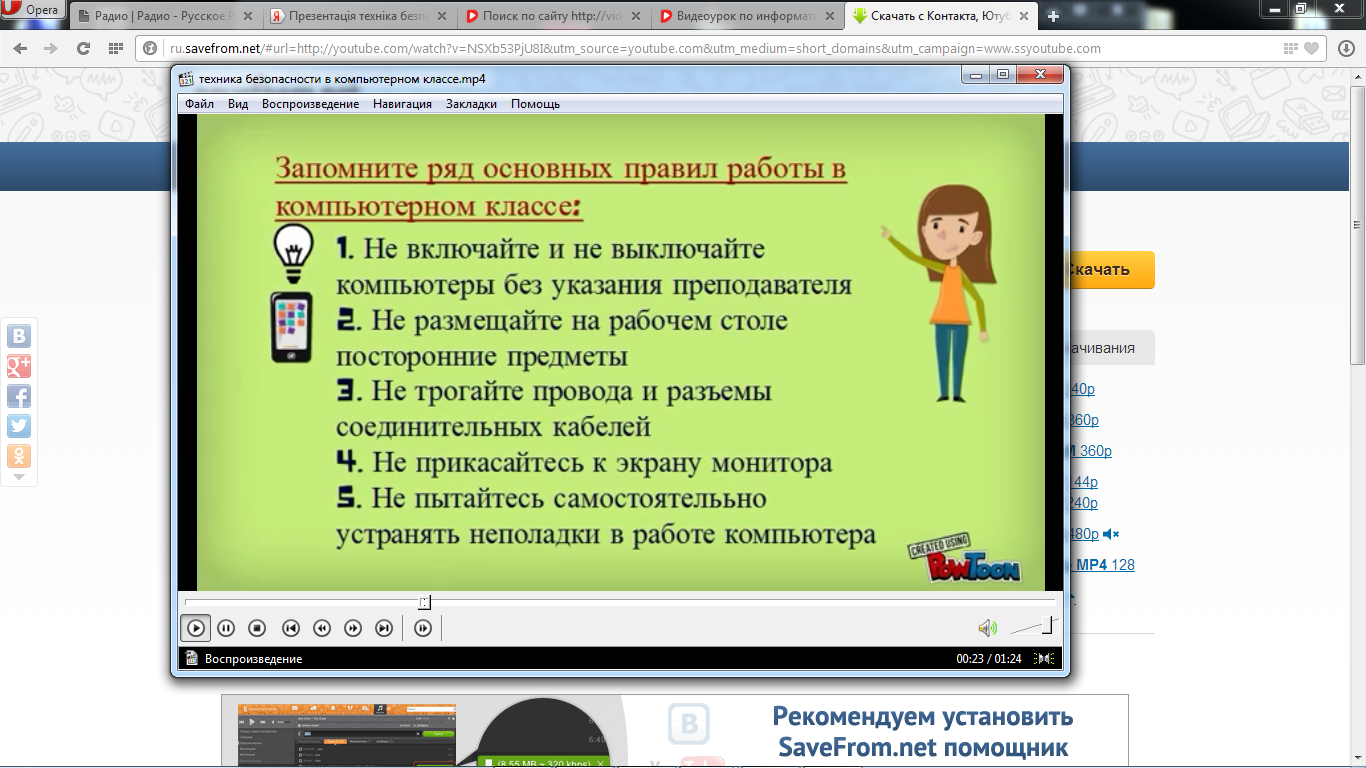Open the Файл menu
Viewport: 1366px width, 768px height.
199,104
